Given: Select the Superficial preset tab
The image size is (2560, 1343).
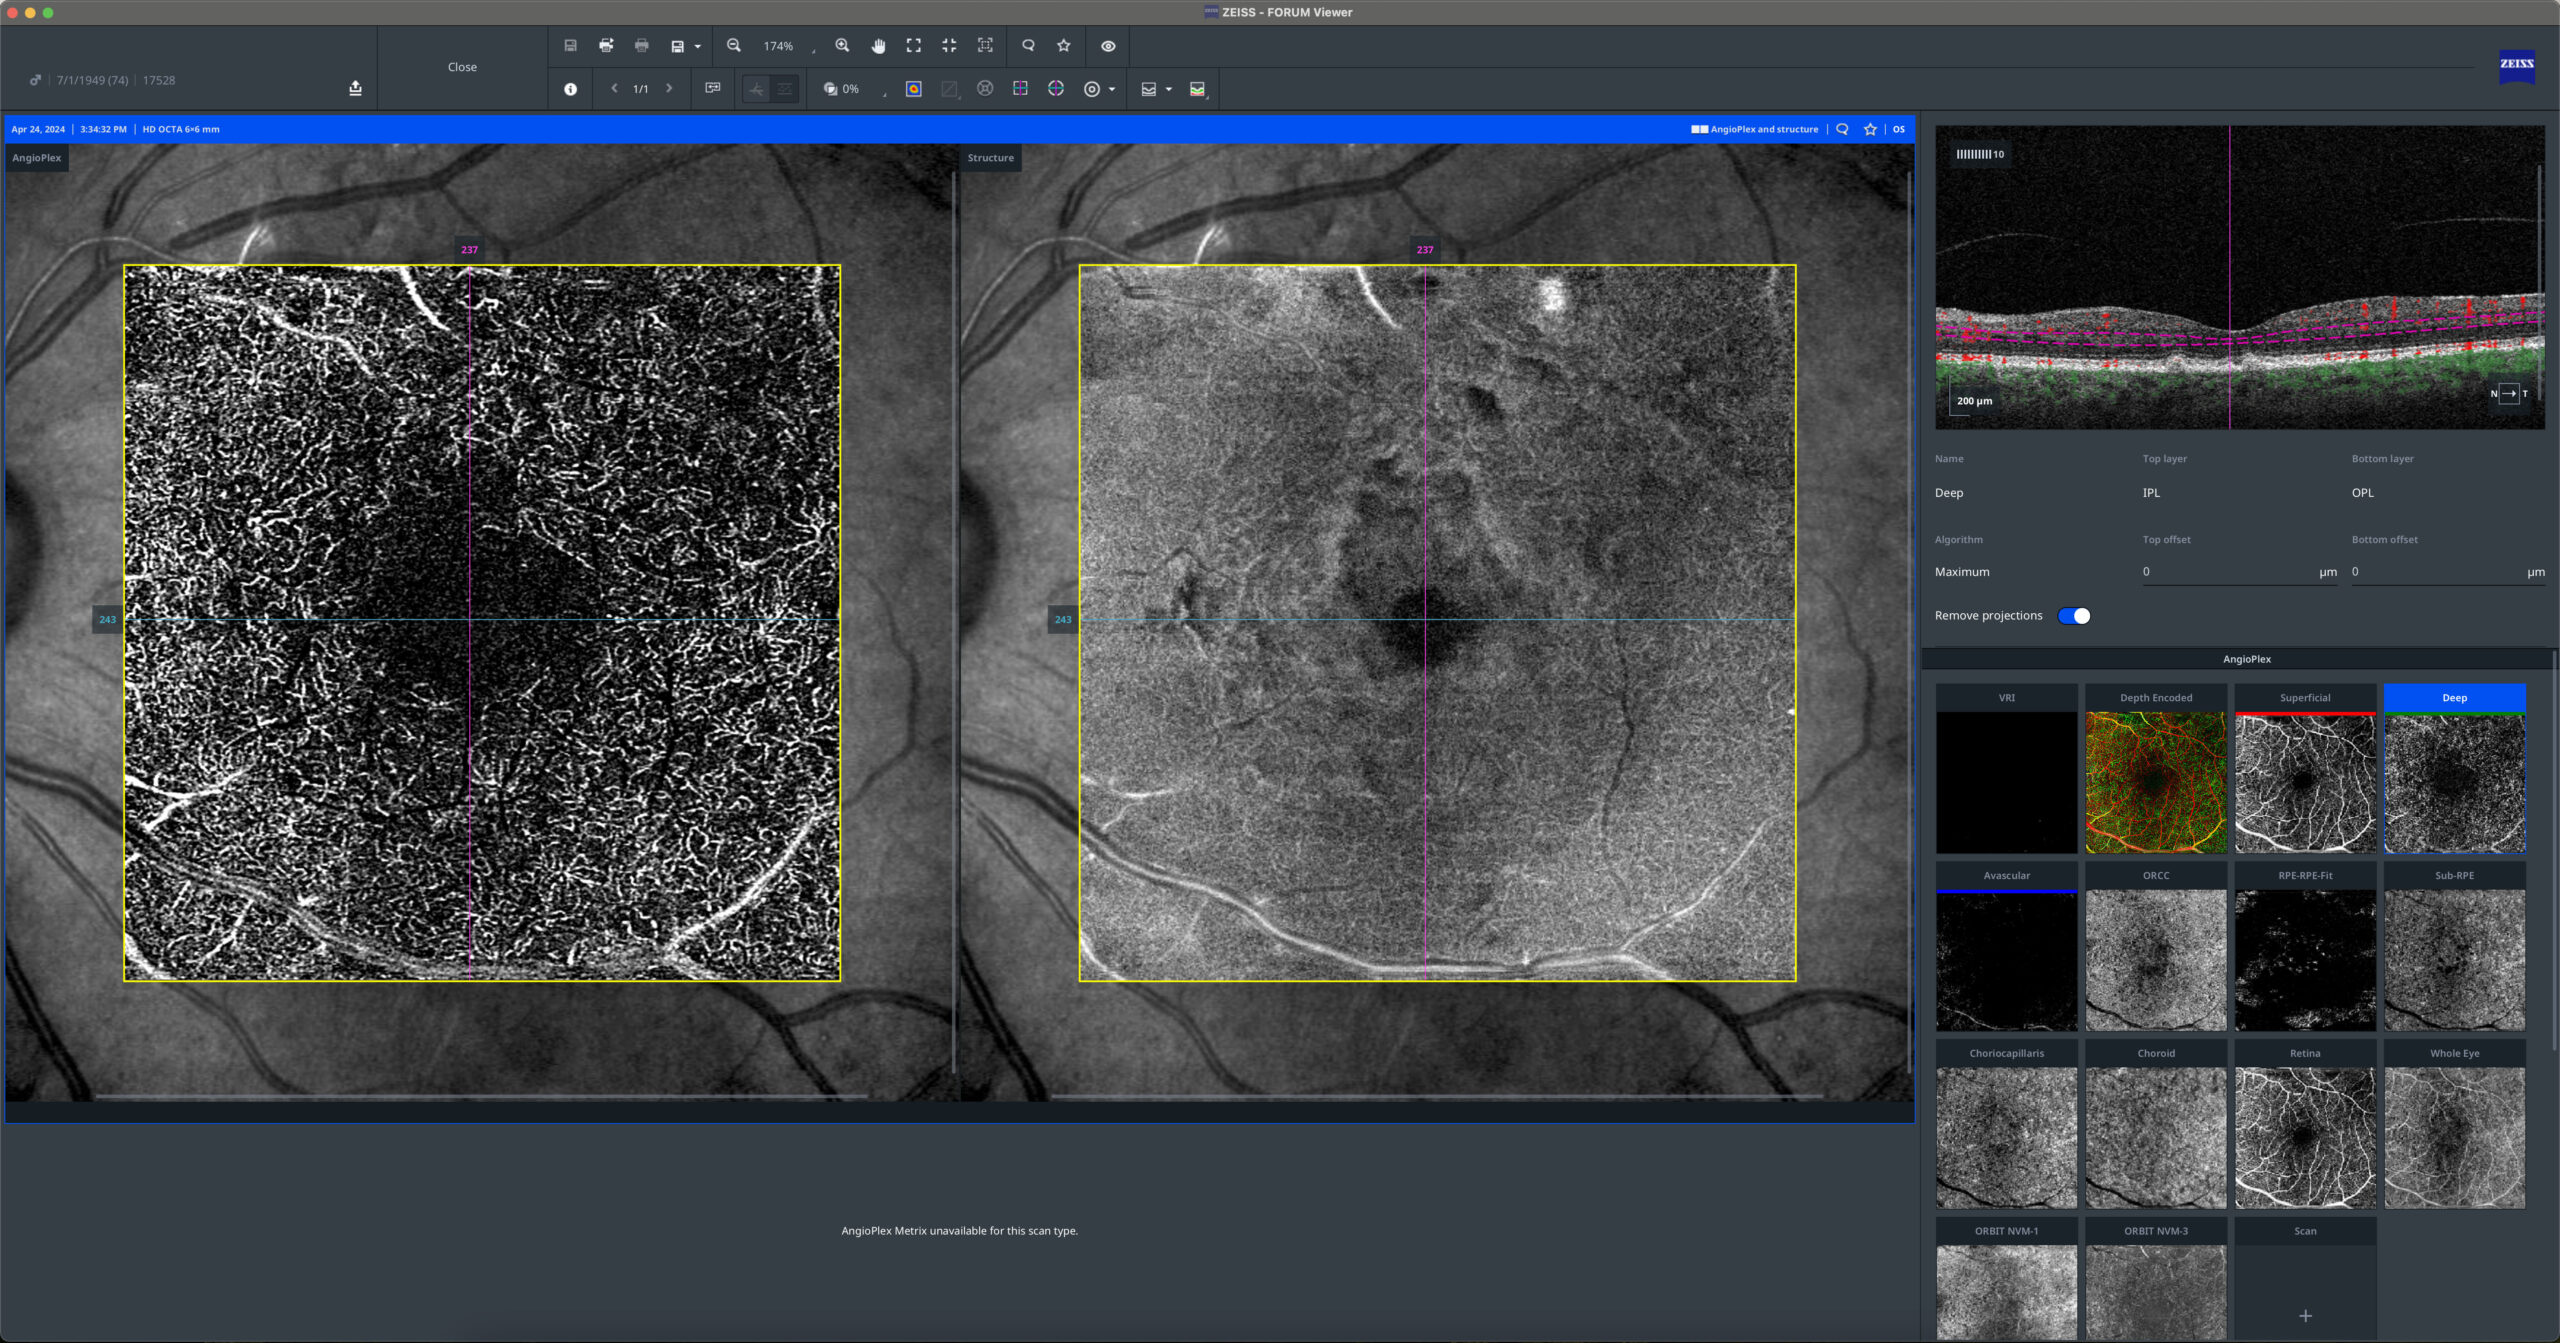Looking at the screenshot, I should (2305, 698).
